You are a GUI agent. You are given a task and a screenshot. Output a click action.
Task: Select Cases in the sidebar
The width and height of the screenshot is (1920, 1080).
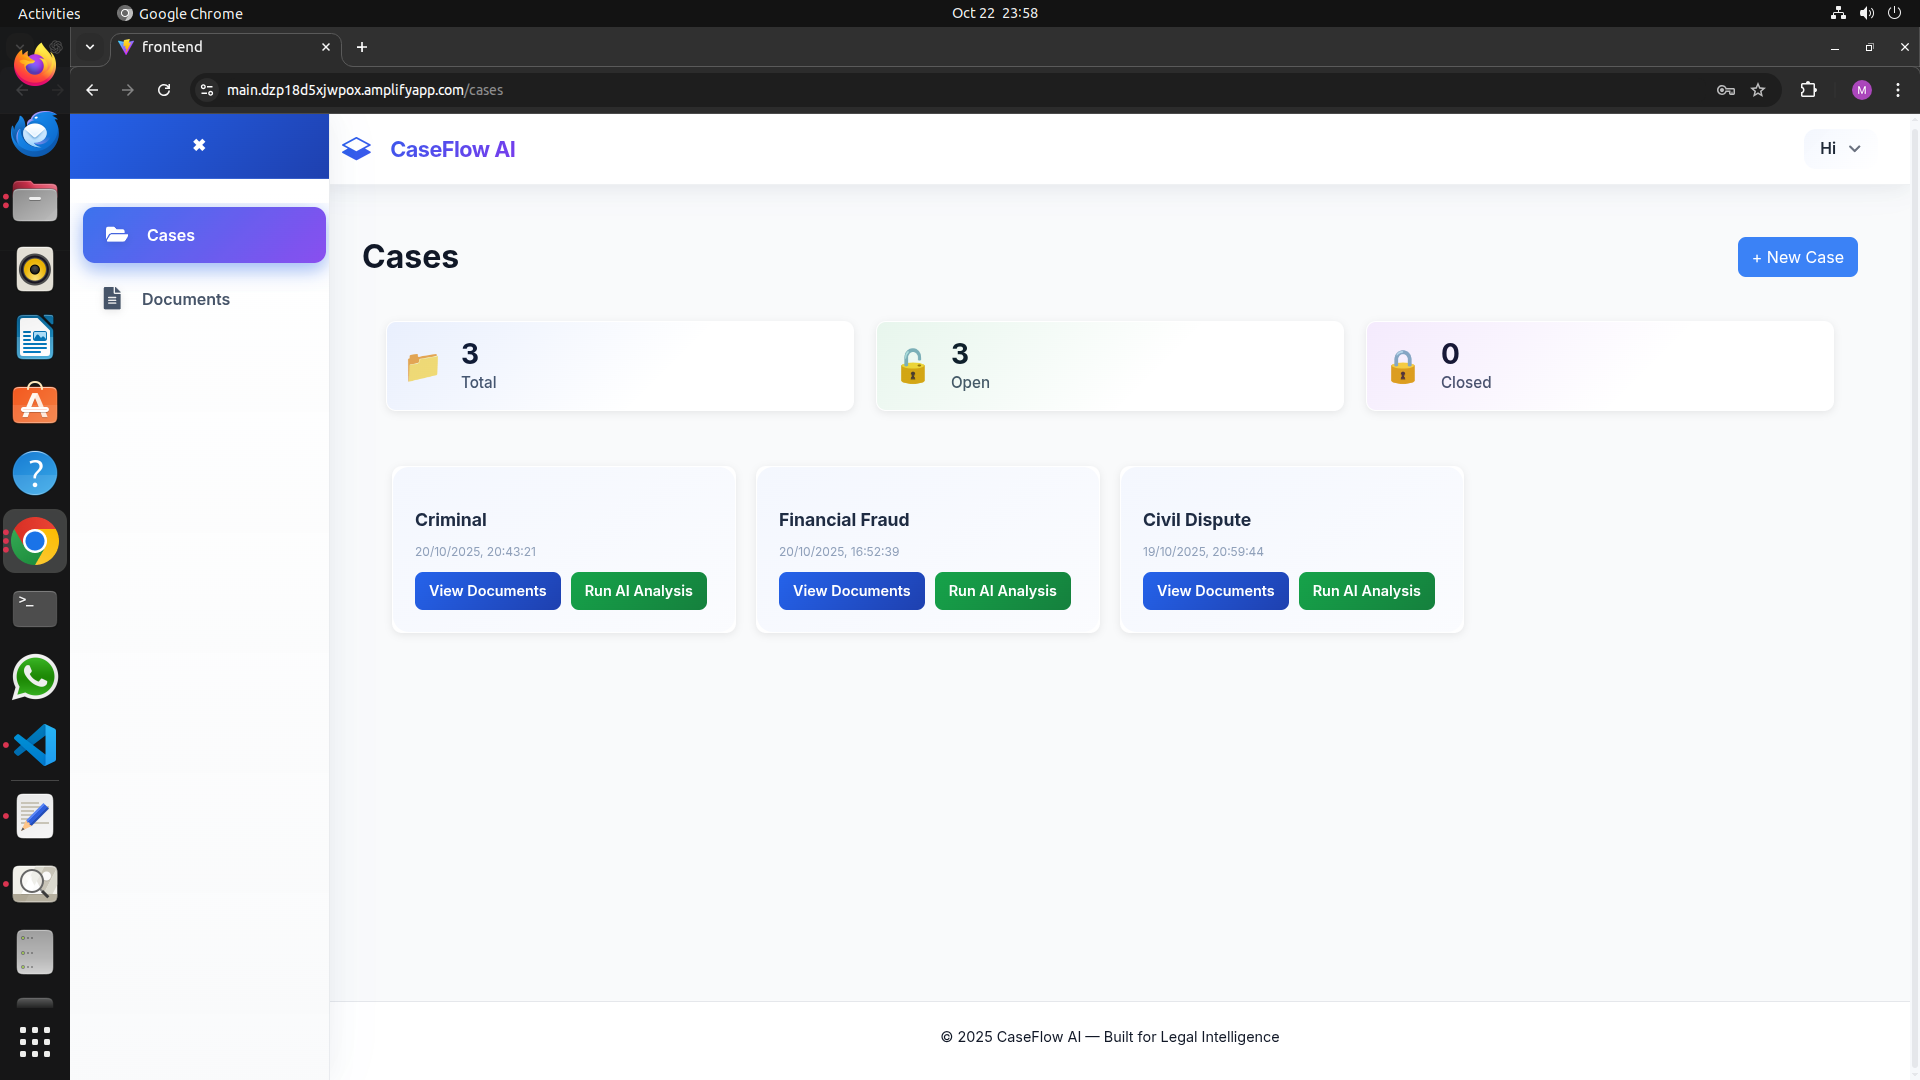204,235
